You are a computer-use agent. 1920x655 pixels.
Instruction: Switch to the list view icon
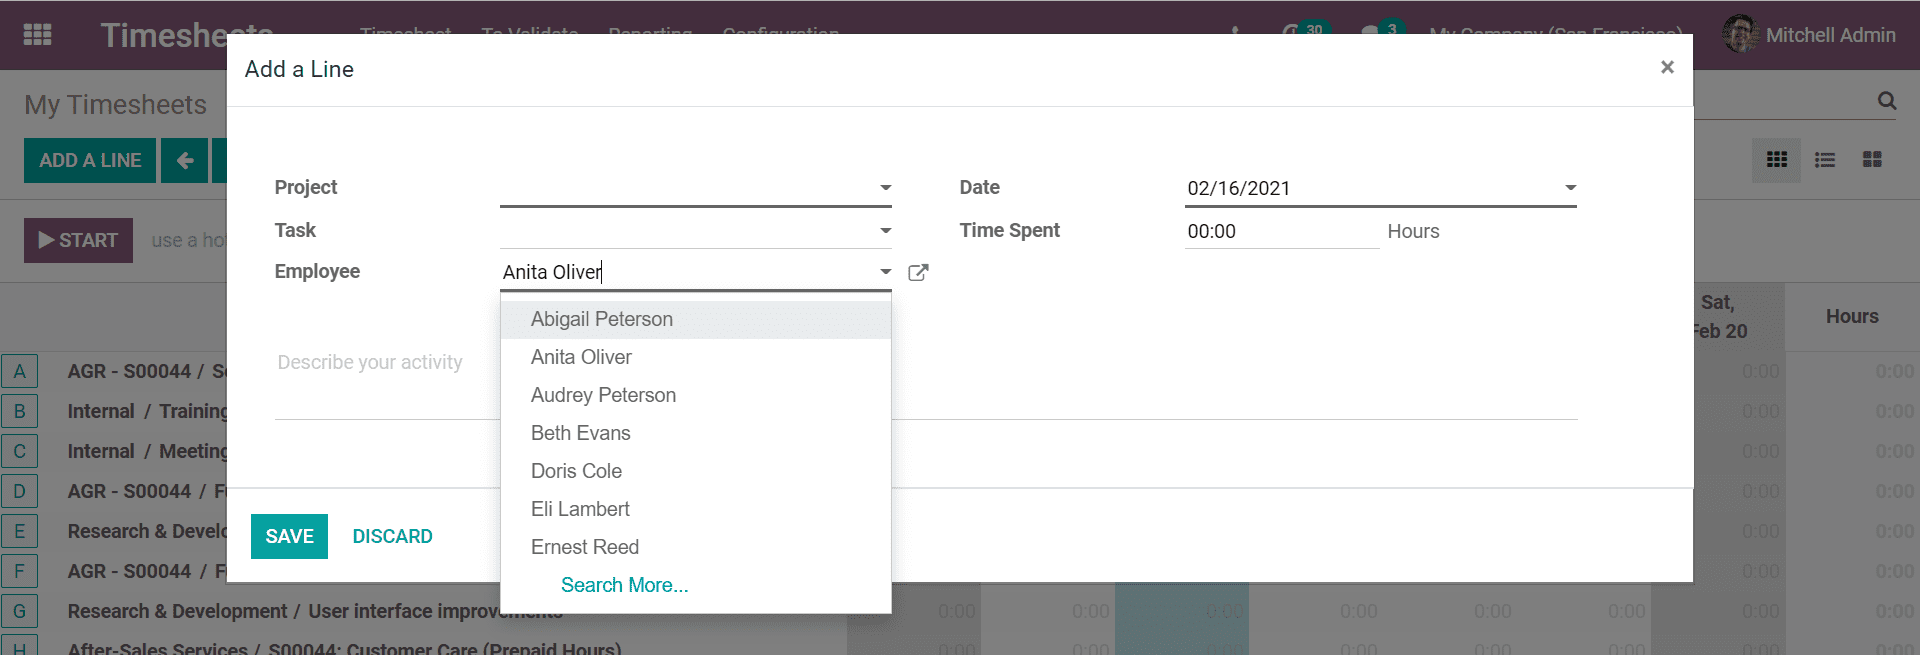[1825, 160]
